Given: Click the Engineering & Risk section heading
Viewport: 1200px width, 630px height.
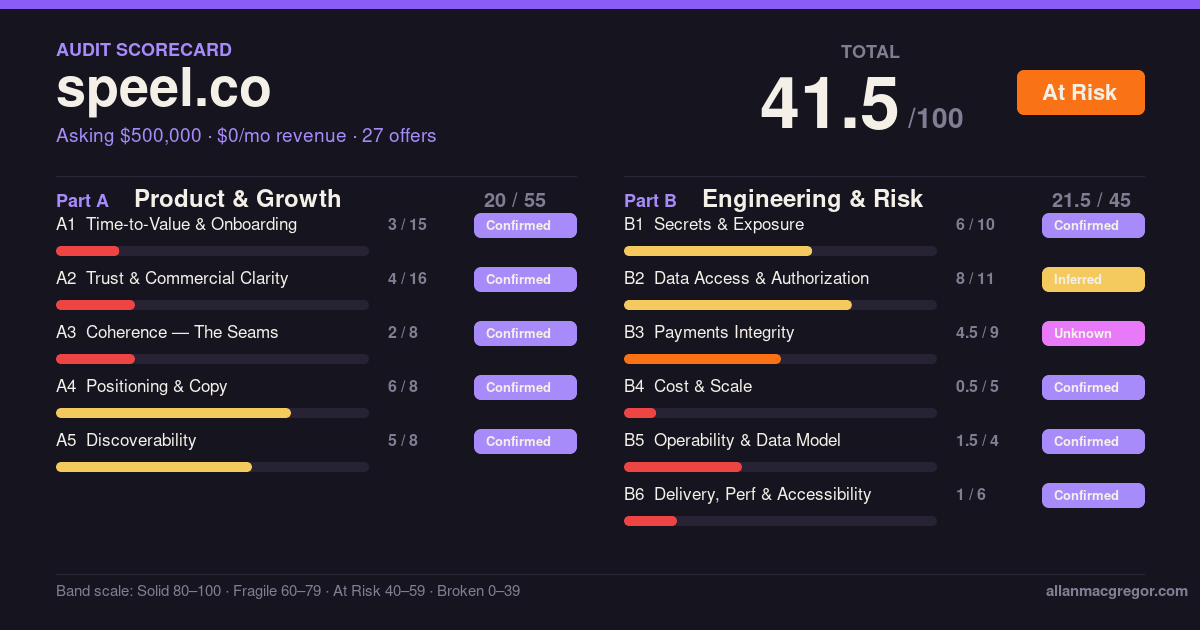Looking at the screenshot, I should click(x=813, y=198).
